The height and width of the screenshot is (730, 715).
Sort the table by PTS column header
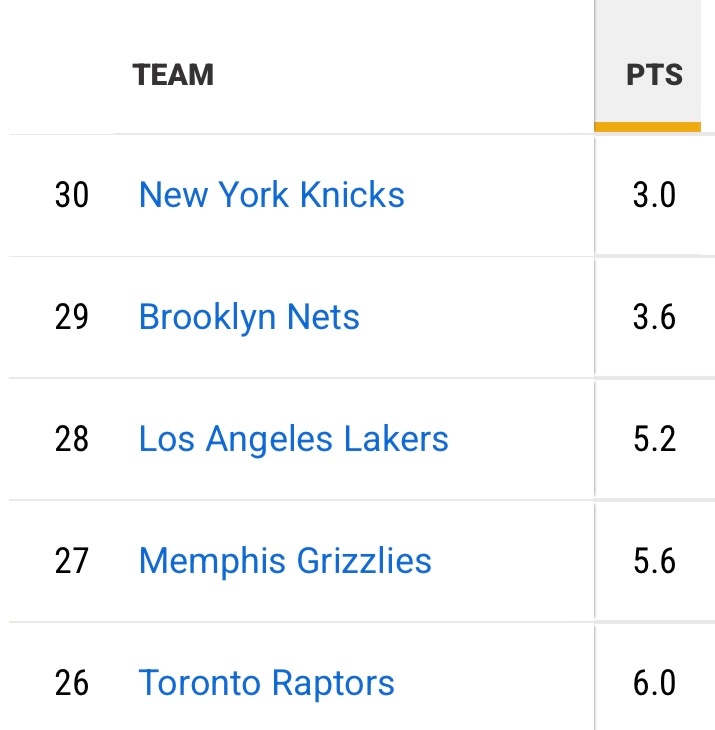pos(654,74)
